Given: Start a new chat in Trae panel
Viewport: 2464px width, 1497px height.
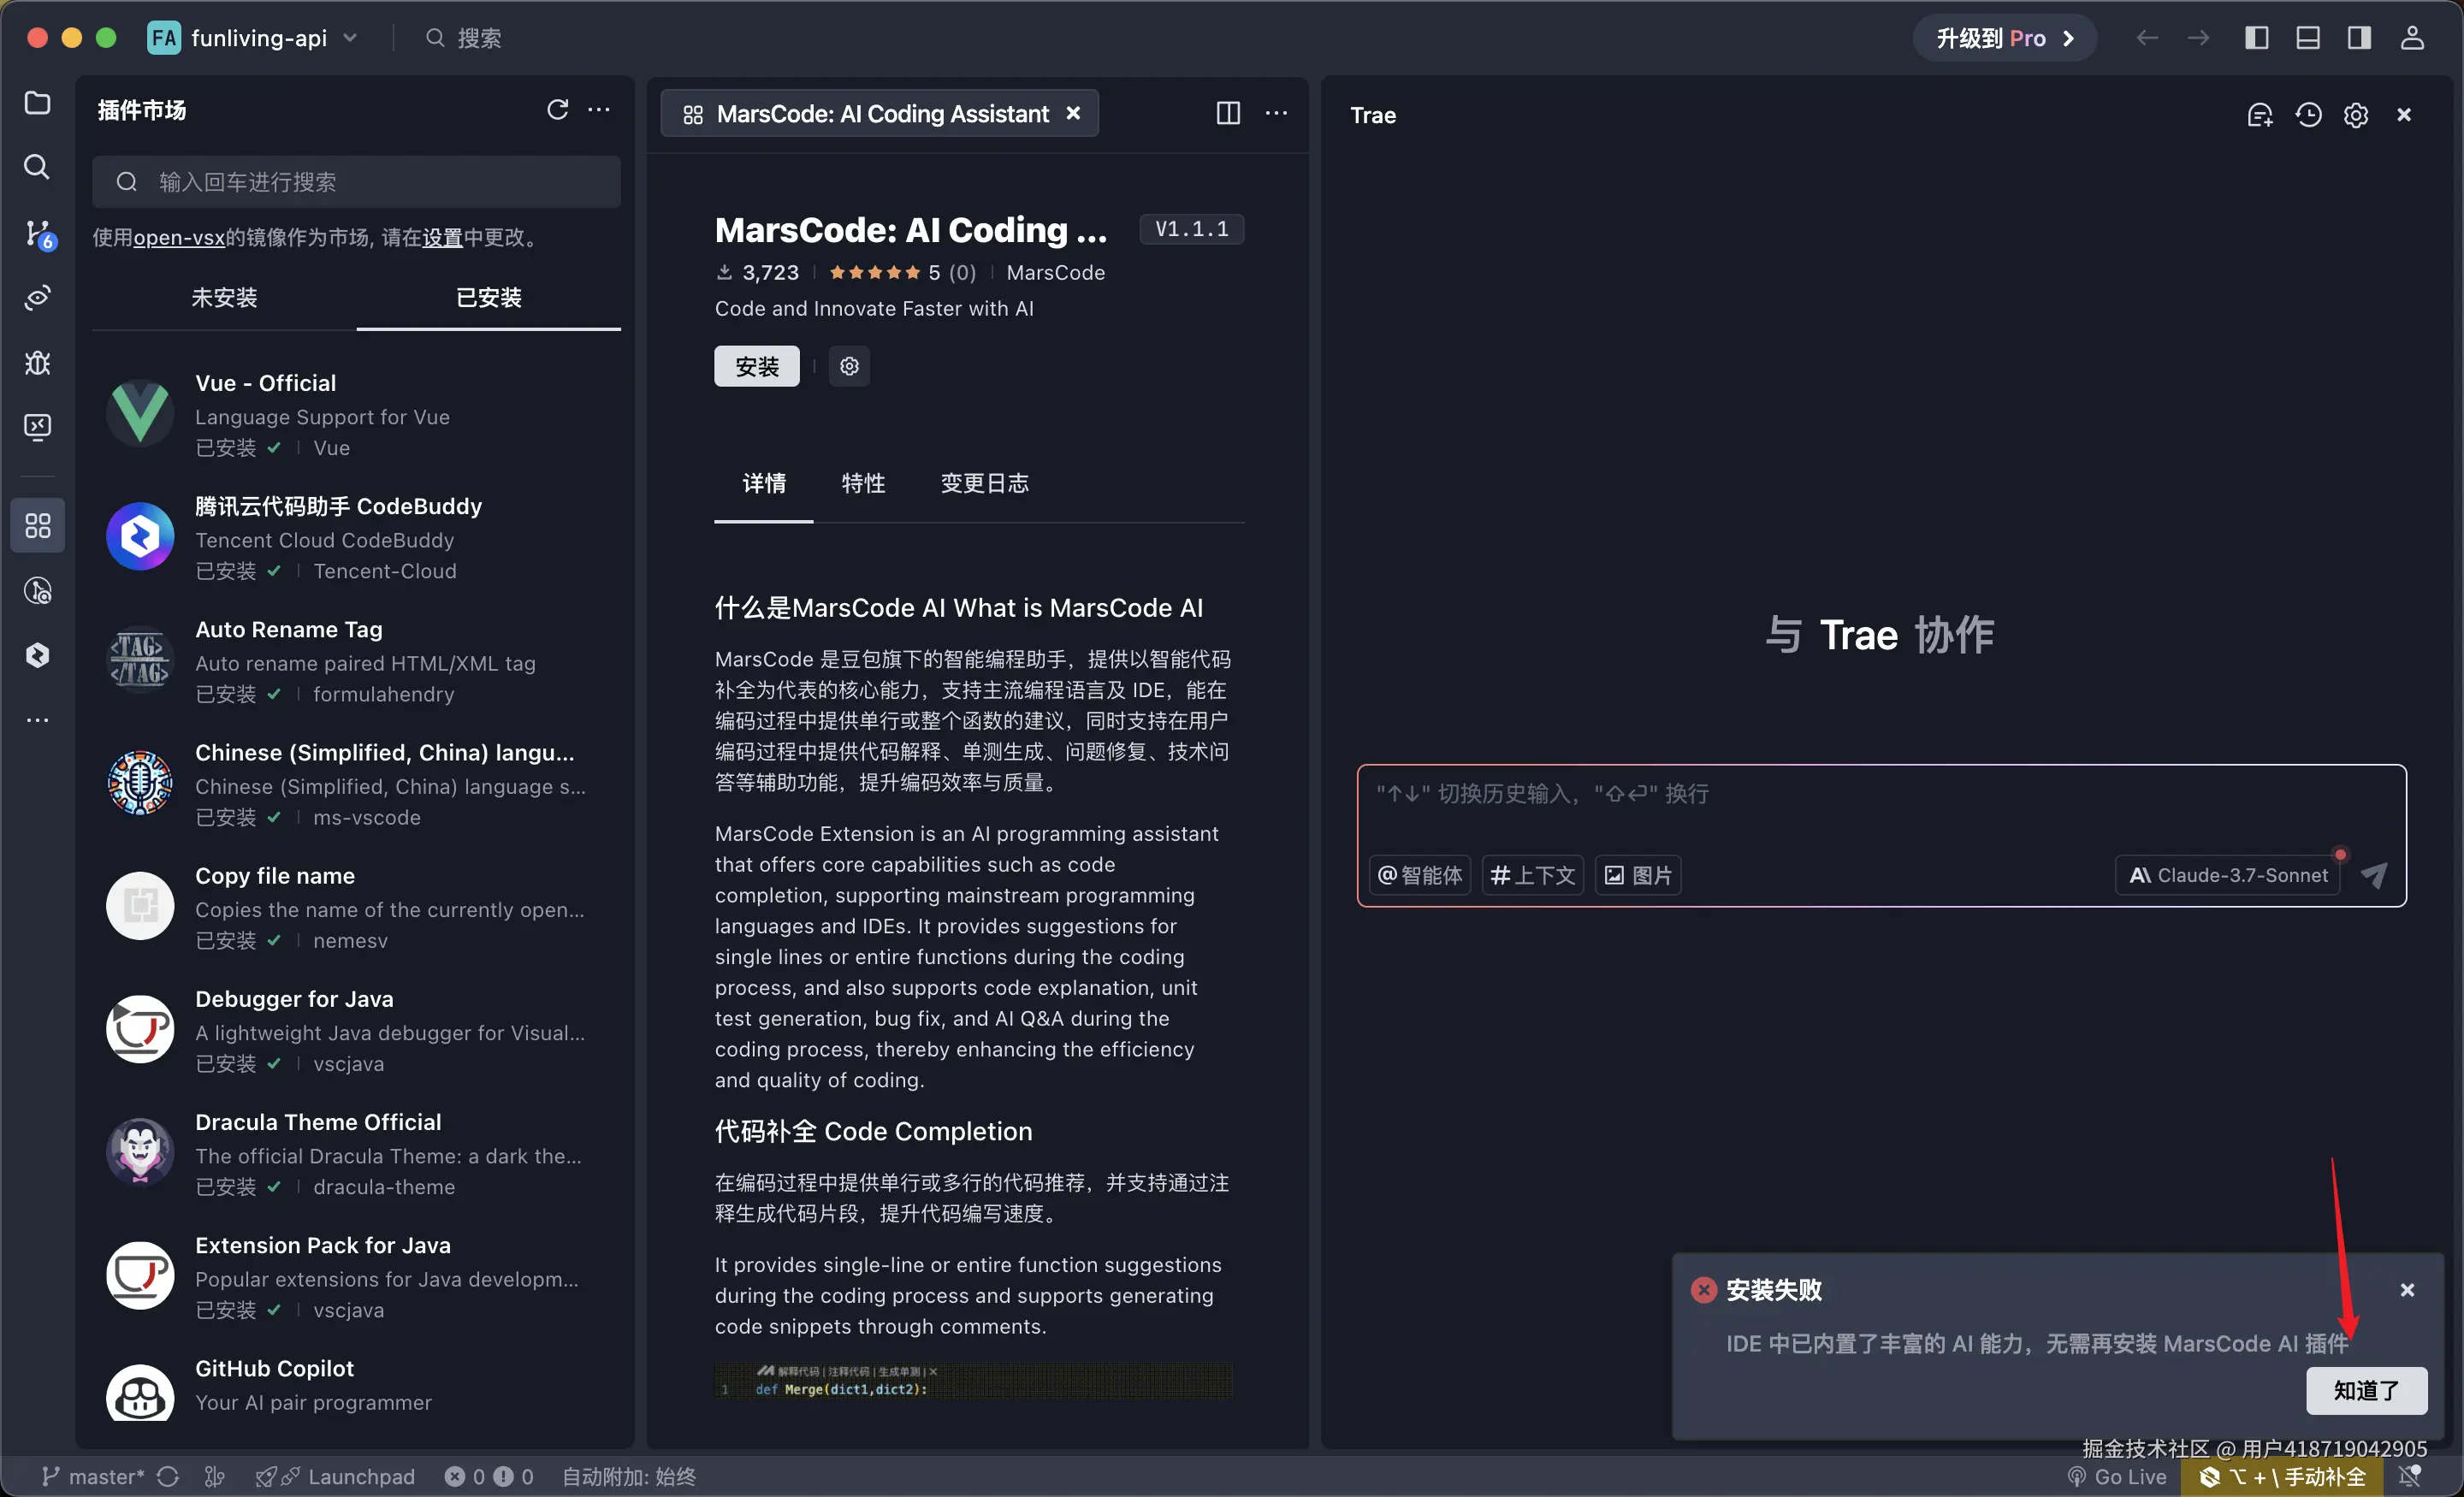Looking at the screenshot, I should (x=2261, y=114).
